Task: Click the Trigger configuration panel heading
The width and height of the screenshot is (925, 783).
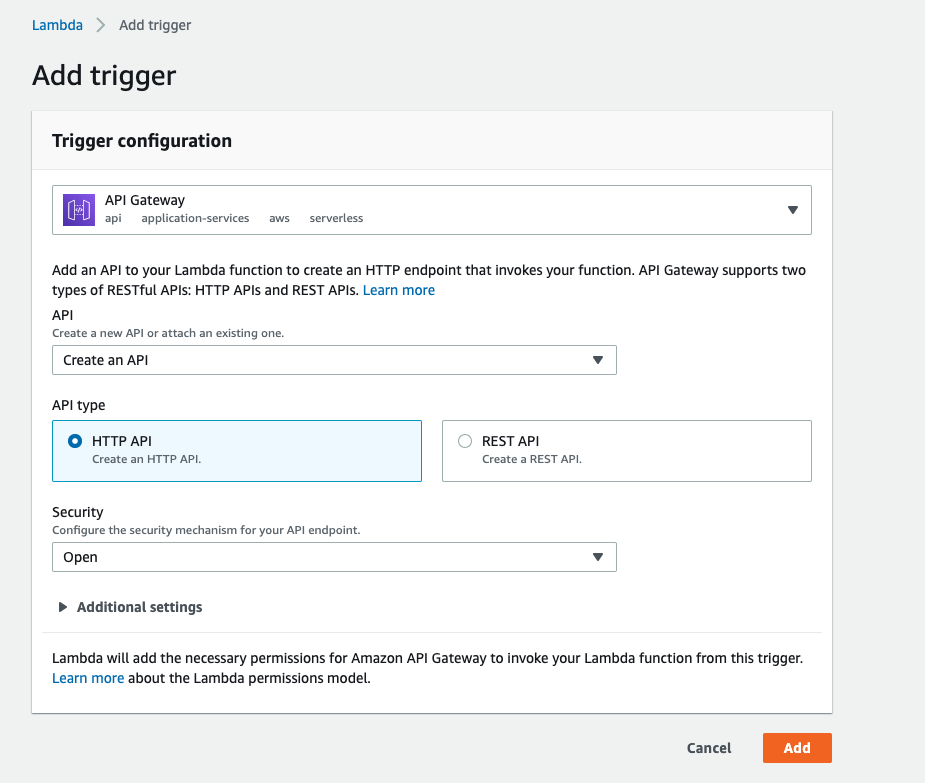Action: (x=142, y=141)
